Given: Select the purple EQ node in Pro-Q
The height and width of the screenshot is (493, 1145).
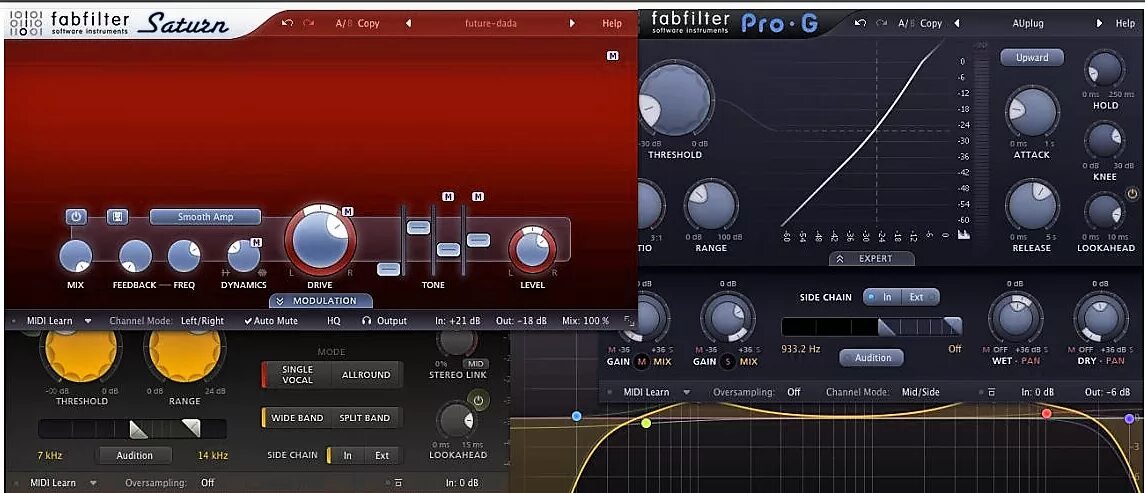Looking at the screenshot, I should click(x=1130, y=419).
